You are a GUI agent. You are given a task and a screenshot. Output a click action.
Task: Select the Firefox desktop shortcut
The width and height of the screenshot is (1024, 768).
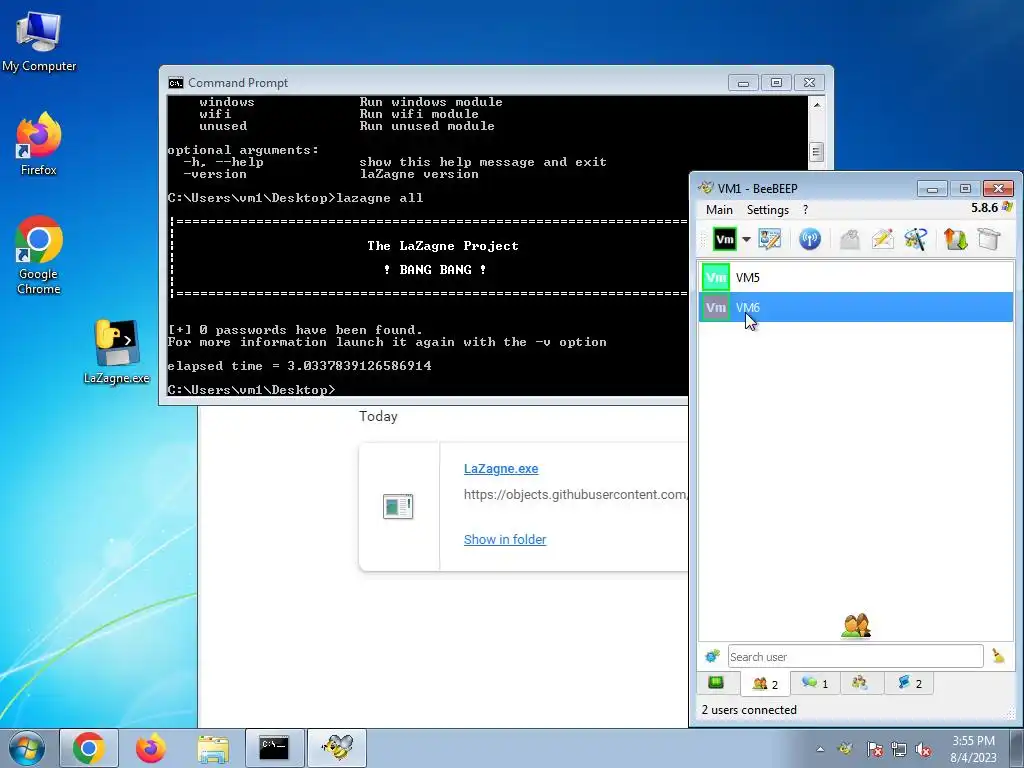tap(39, 144)
